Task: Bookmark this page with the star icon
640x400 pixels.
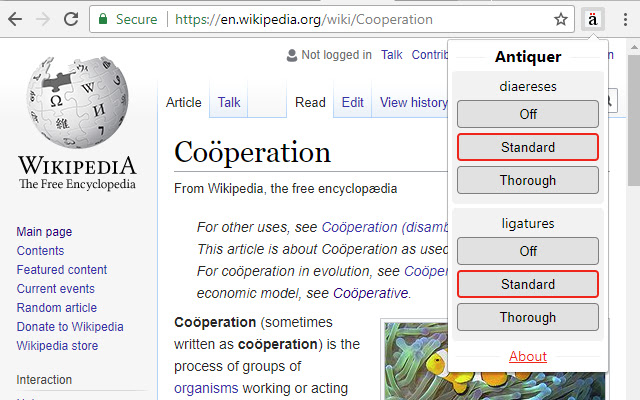Action: [x=561, y=19]
